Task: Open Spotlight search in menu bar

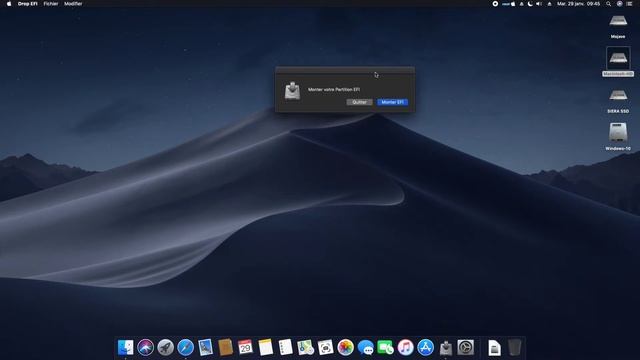Action: 609,4
